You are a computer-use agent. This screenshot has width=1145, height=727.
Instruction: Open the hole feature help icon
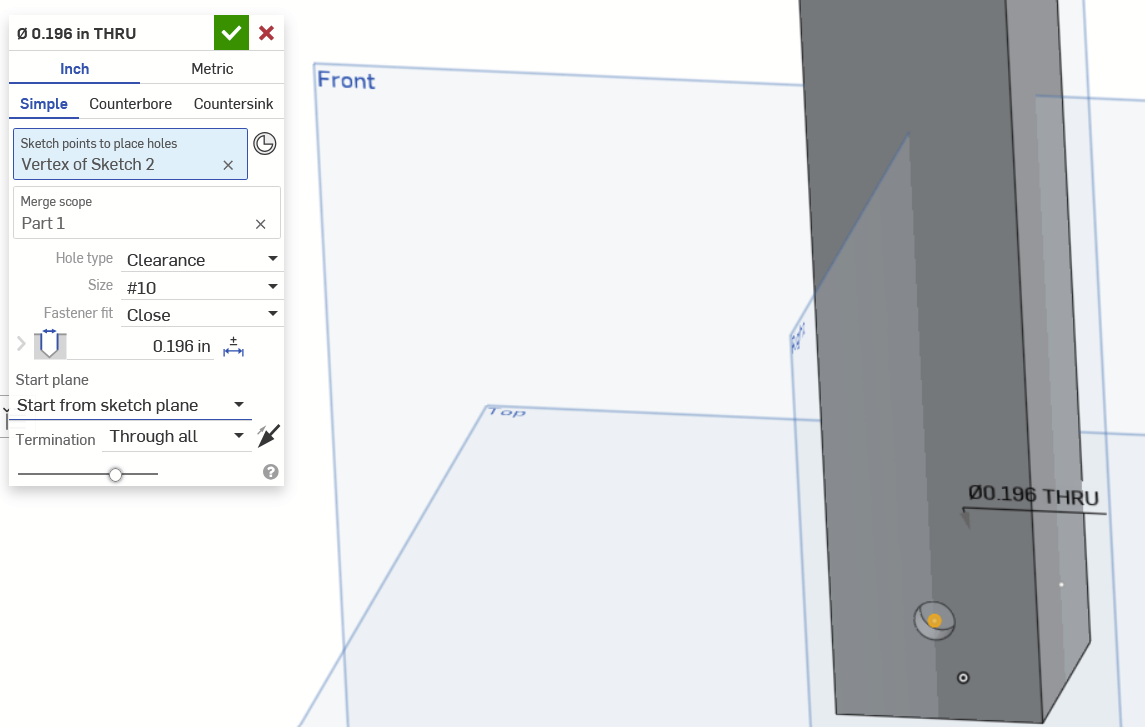[271, 472]
